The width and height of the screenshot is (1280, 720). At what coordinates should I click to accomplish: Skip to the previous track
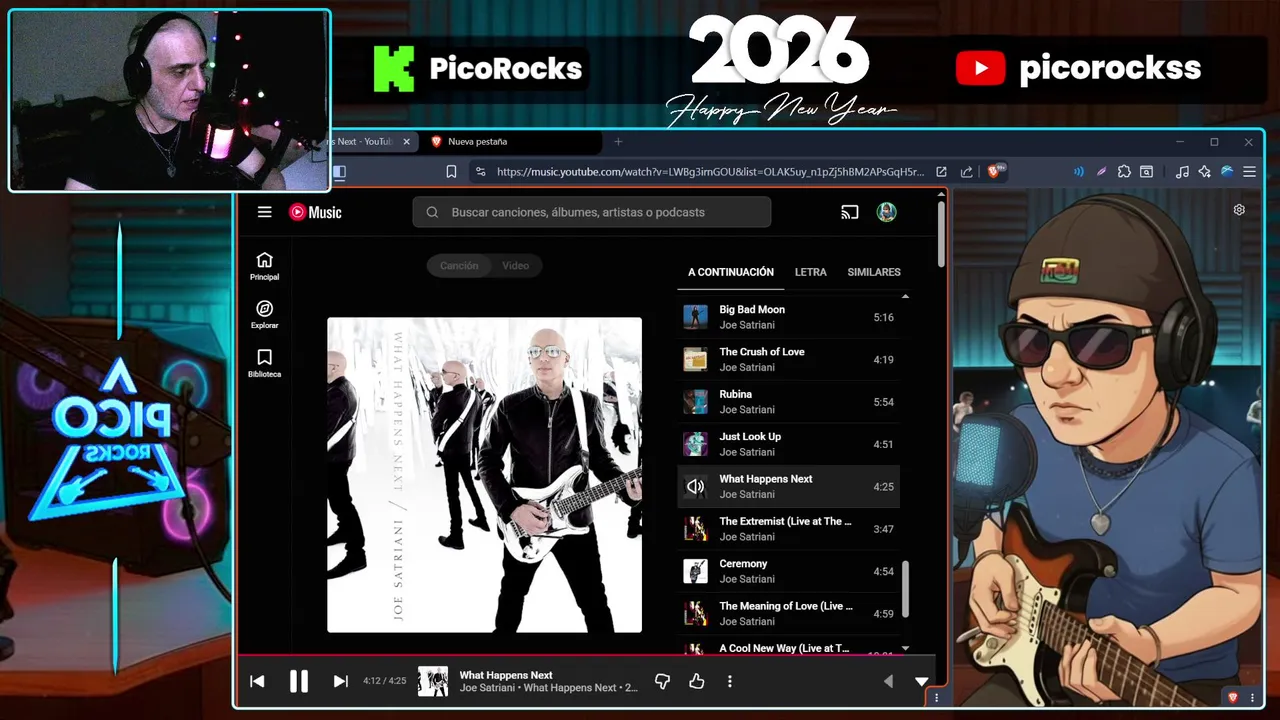click(x=257, y=681)
